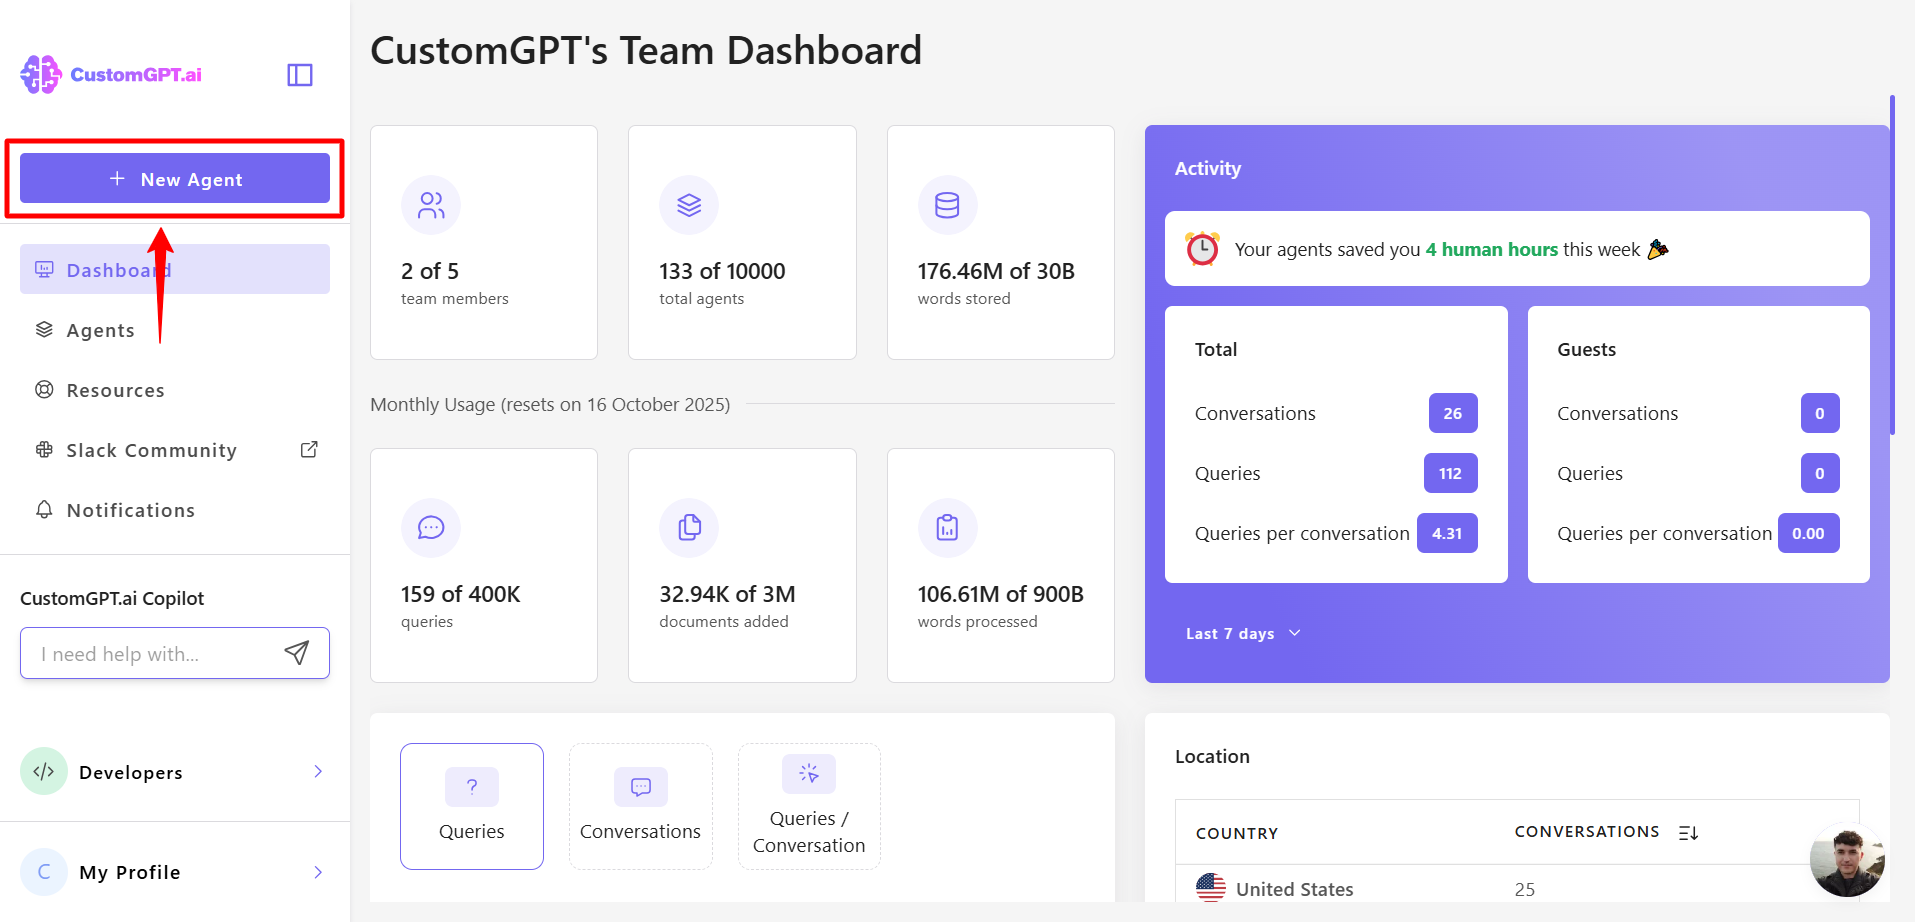The height and width of the screenshot is (922, 1920).
Task: Send the Copilot message with the paper plane icon
Action: 297,653
